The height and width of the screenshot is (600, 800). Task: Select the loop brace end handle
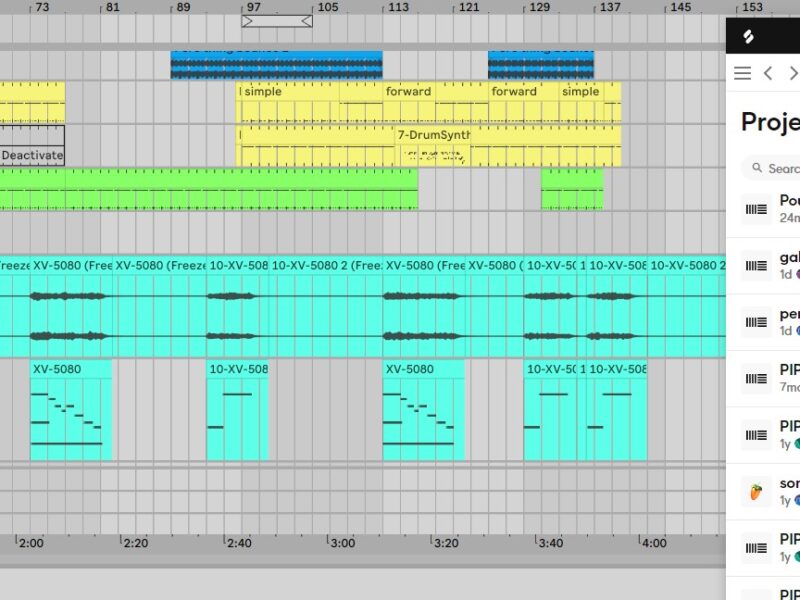307,21
